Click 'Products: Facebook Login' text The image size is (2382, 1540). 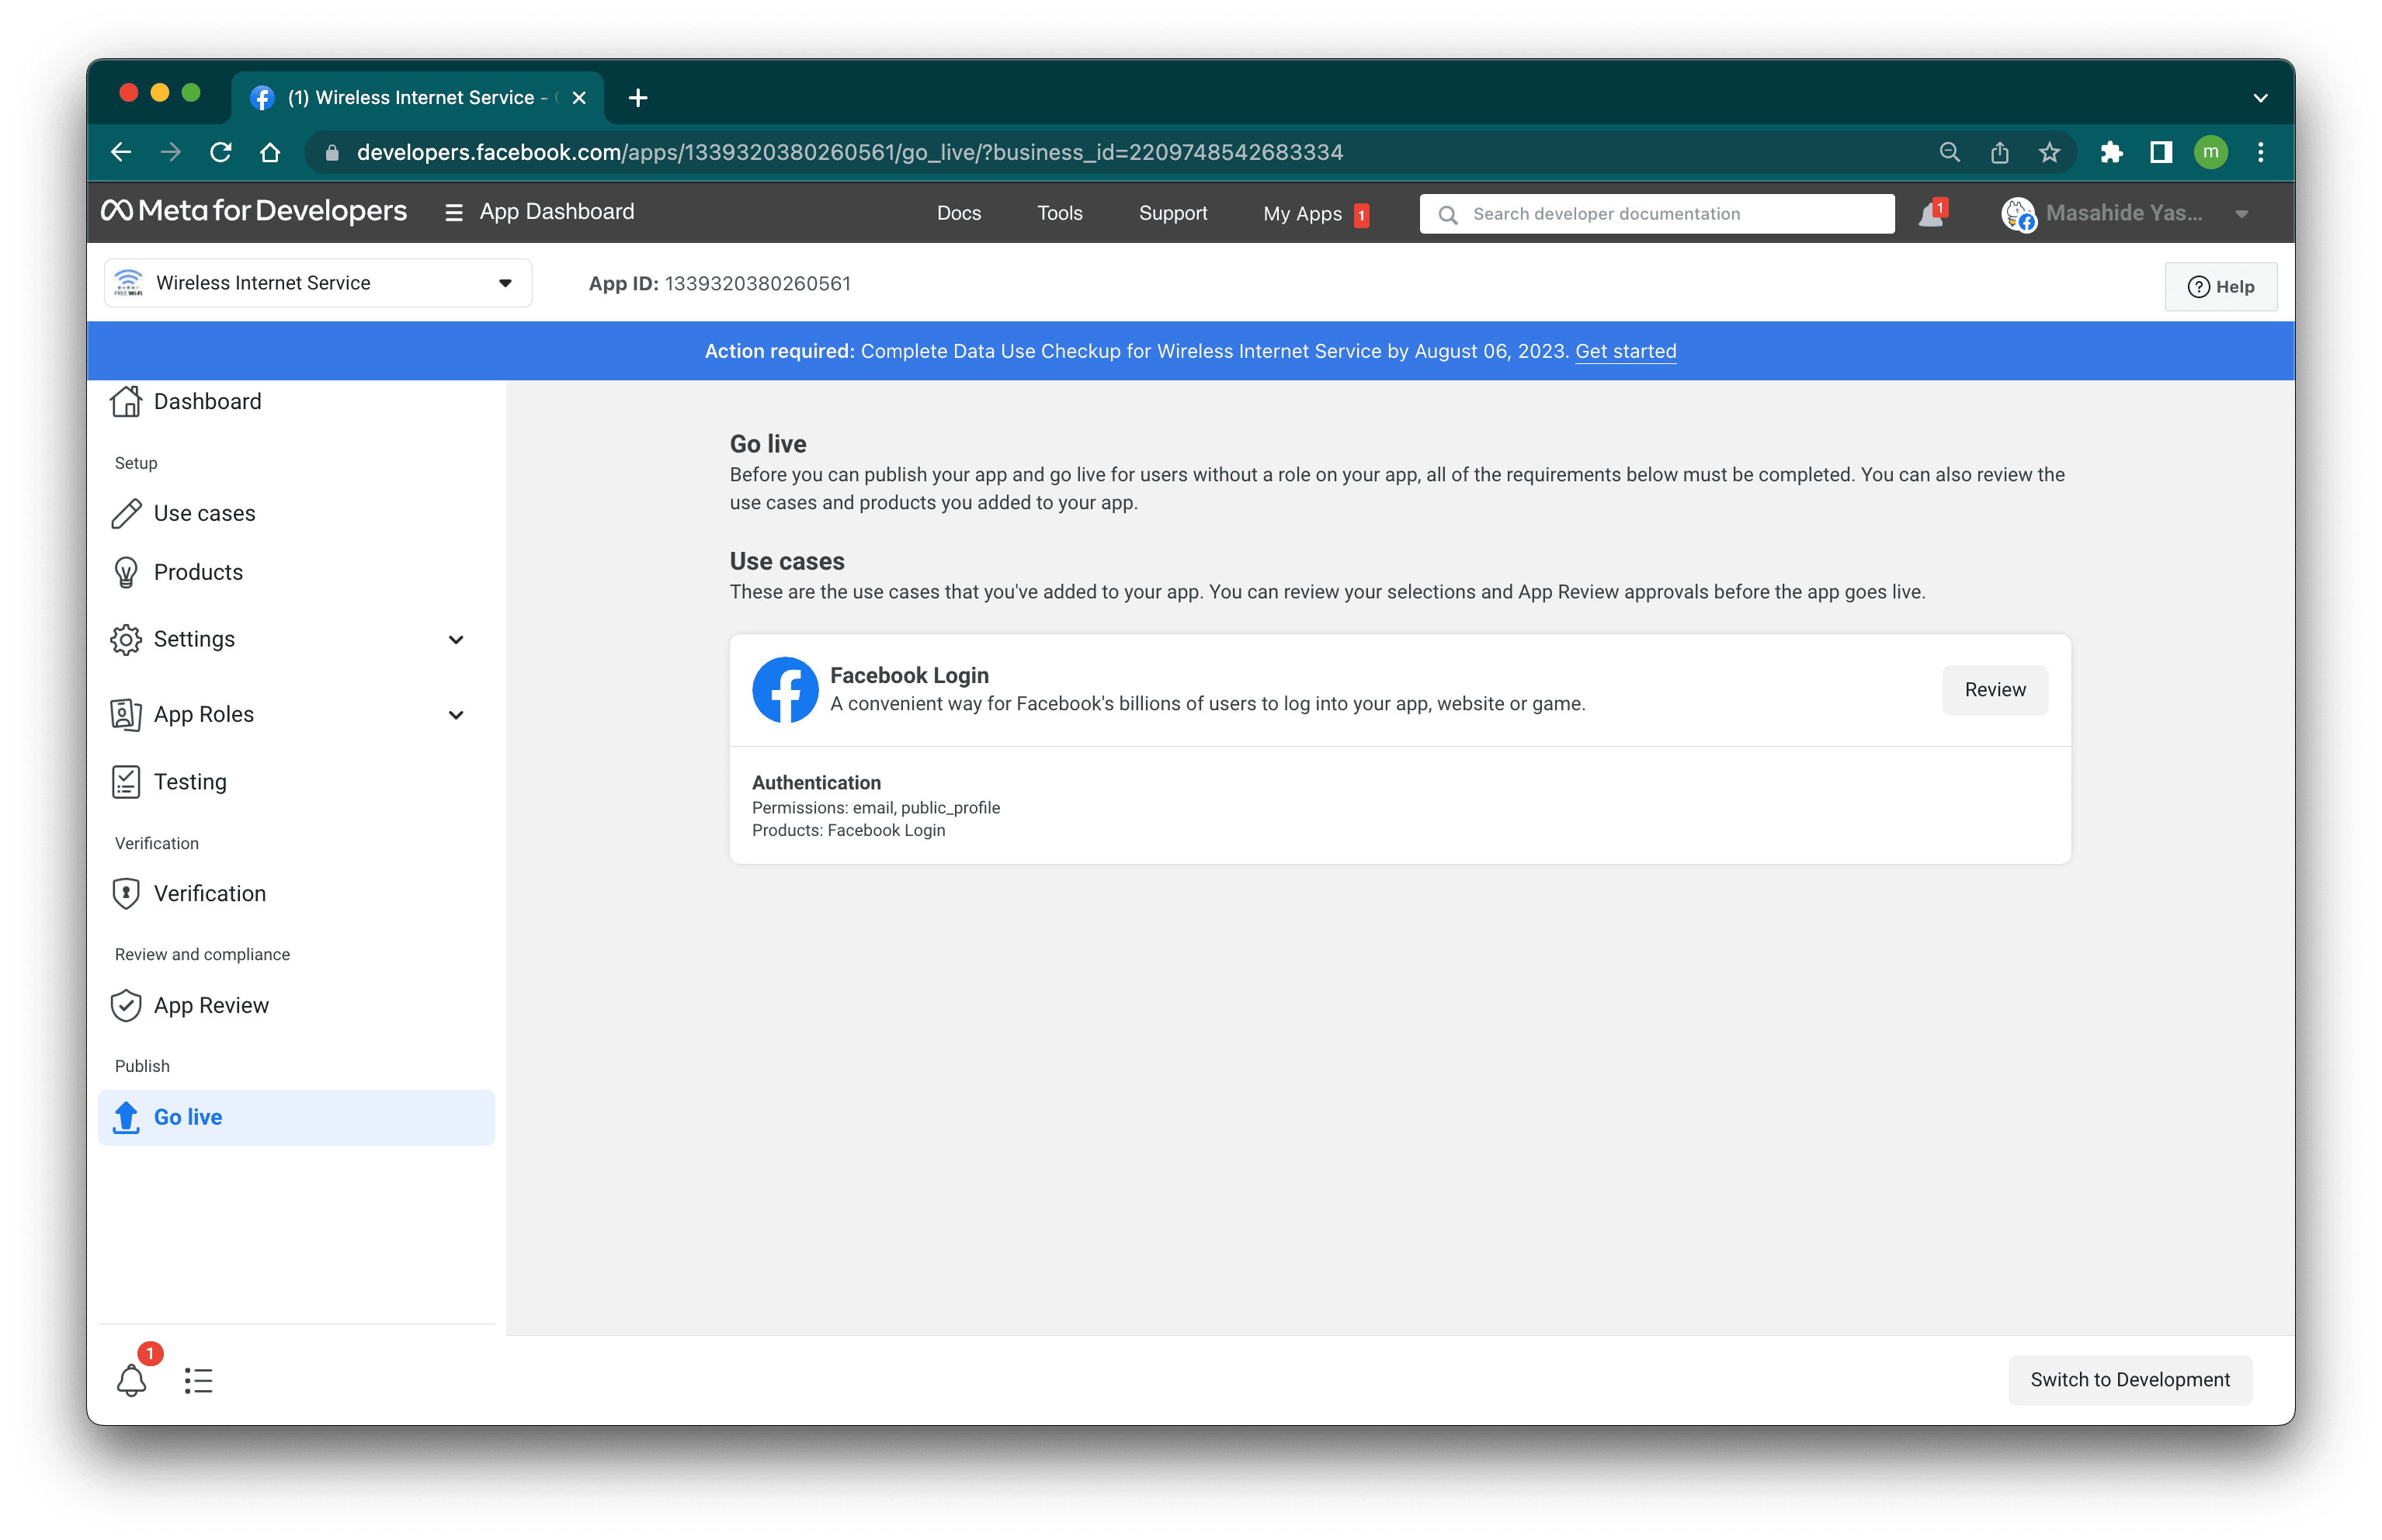click(x=848, y=831)
